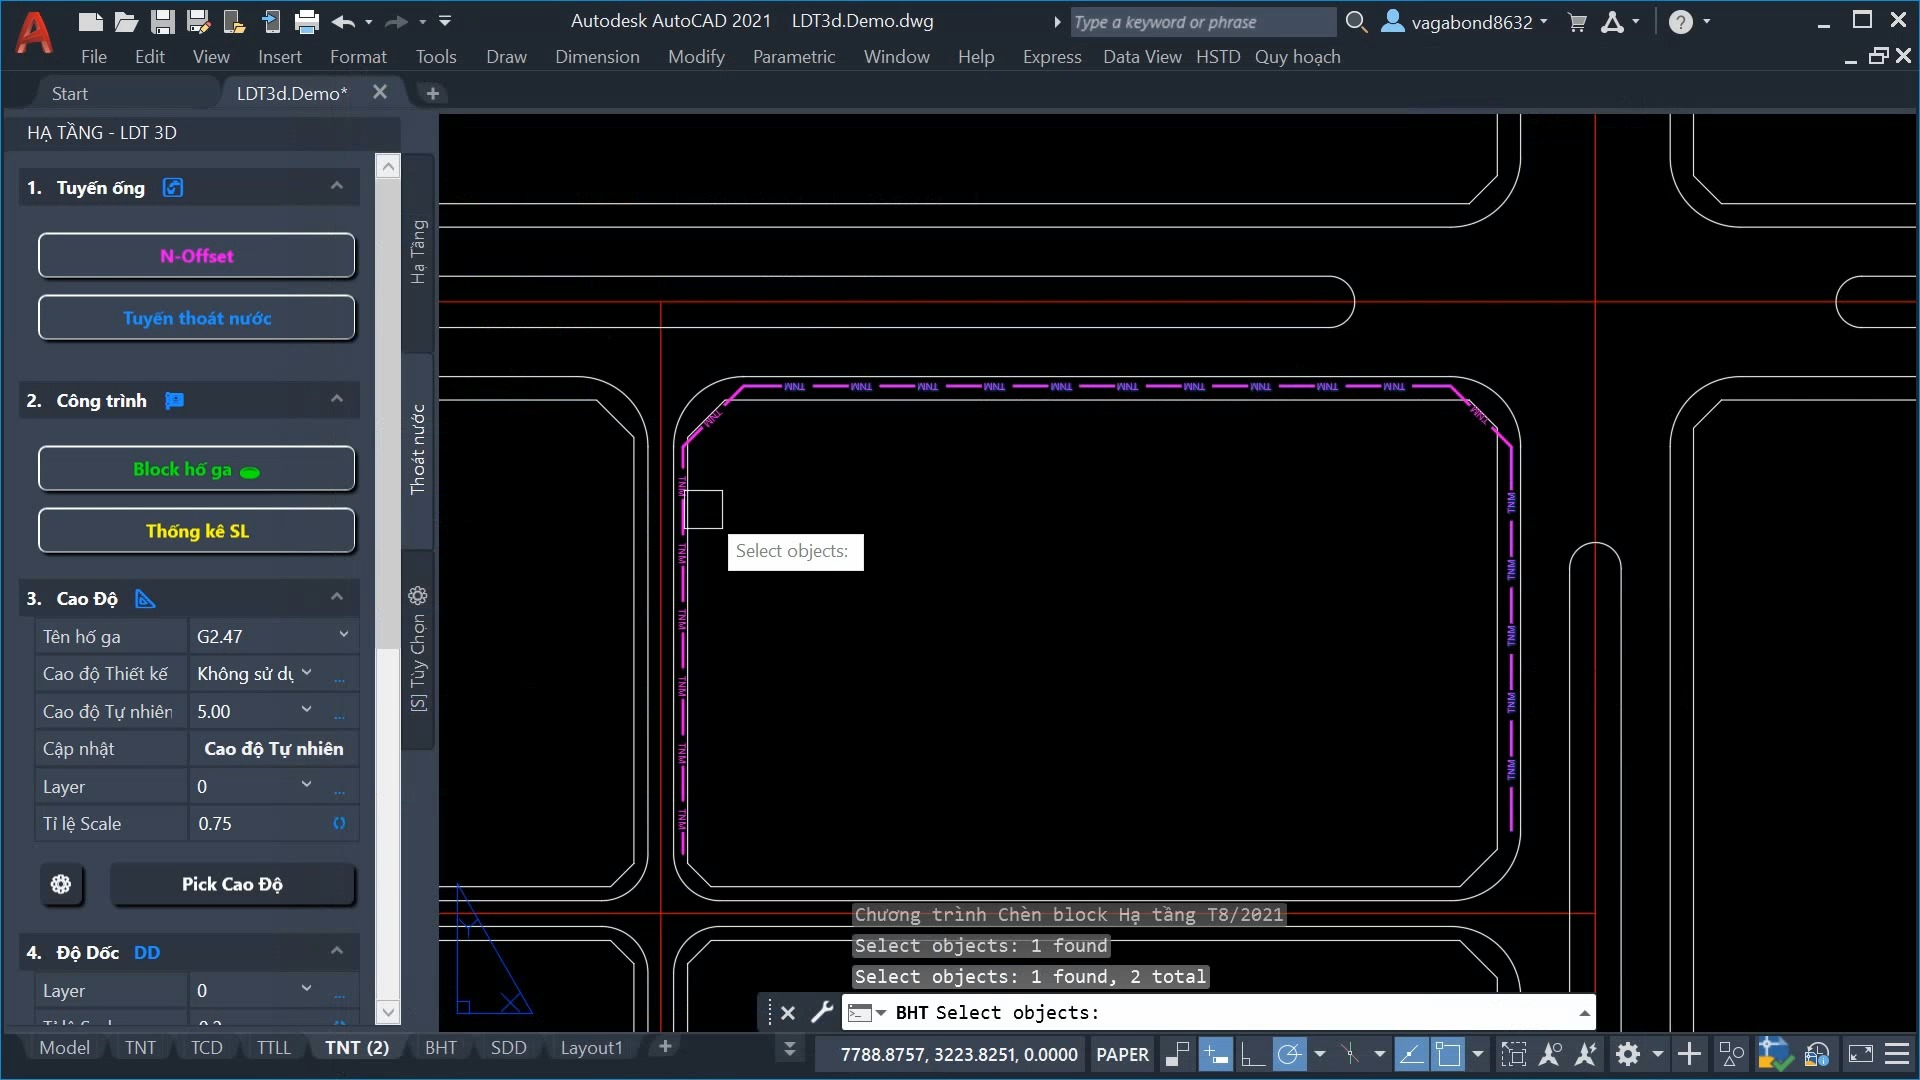Click the Plot printer icon
1920x1080 pixels.
pos(307,21)
